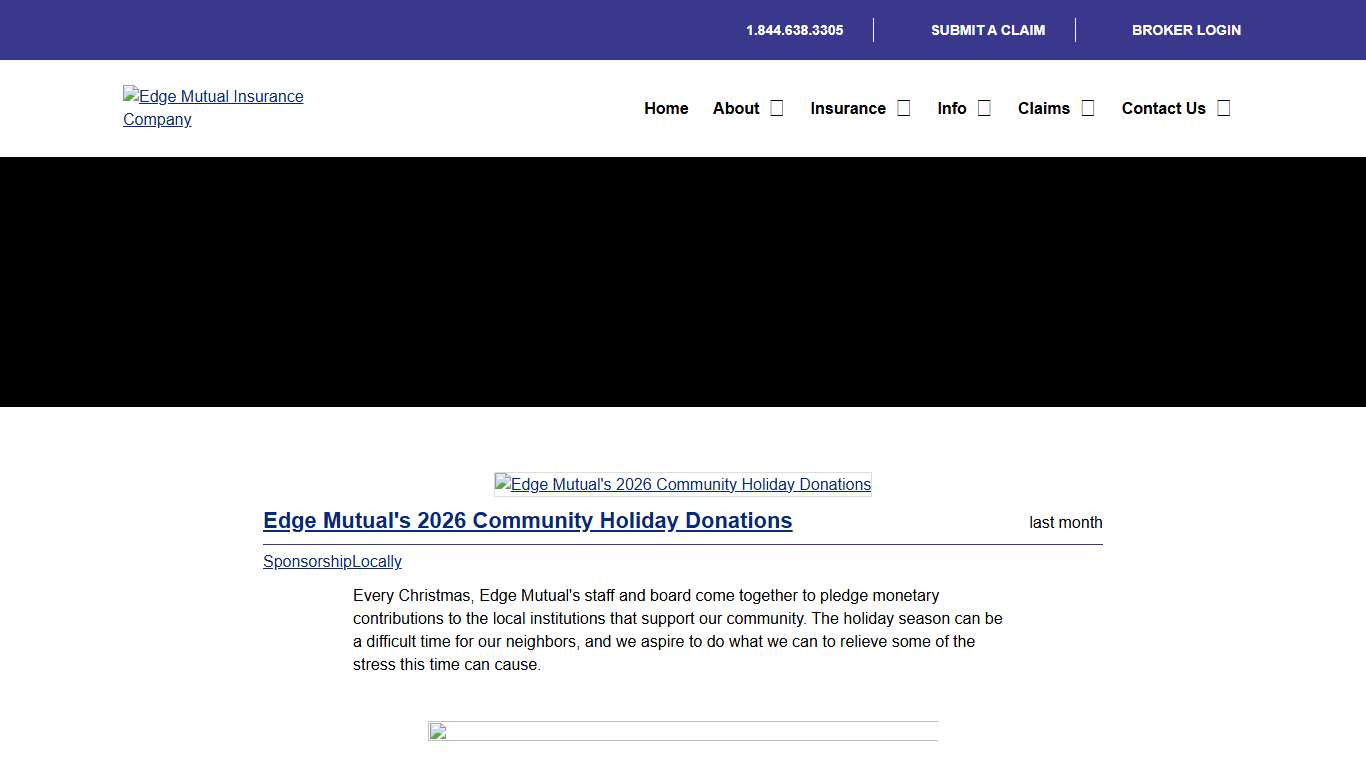This screenshot has width=1366, height=768.
Task: Click the Edge Mutual Insurance Company logo
Action: pos(213,108)
